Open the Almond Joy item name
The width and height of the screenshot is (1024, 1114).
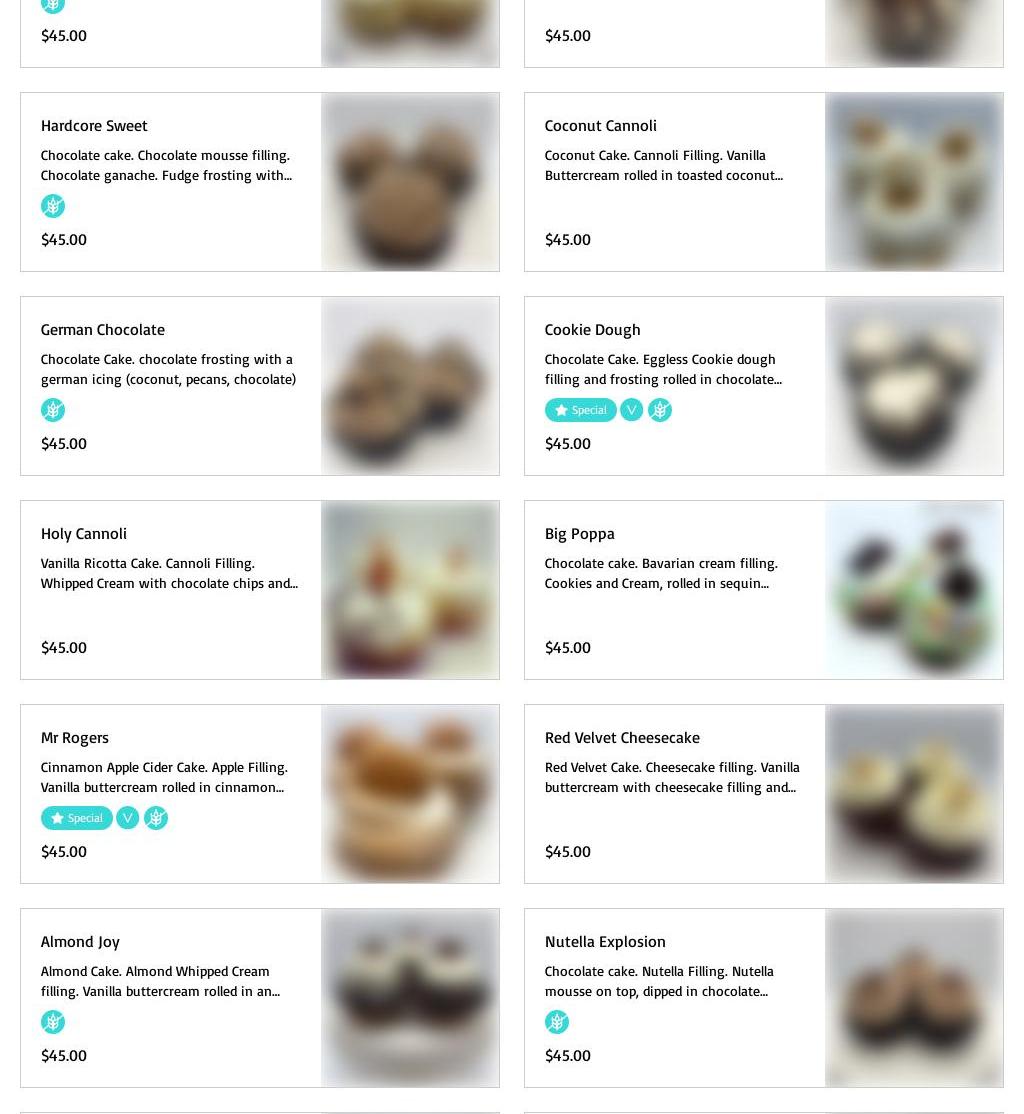[x=80, y=942]
